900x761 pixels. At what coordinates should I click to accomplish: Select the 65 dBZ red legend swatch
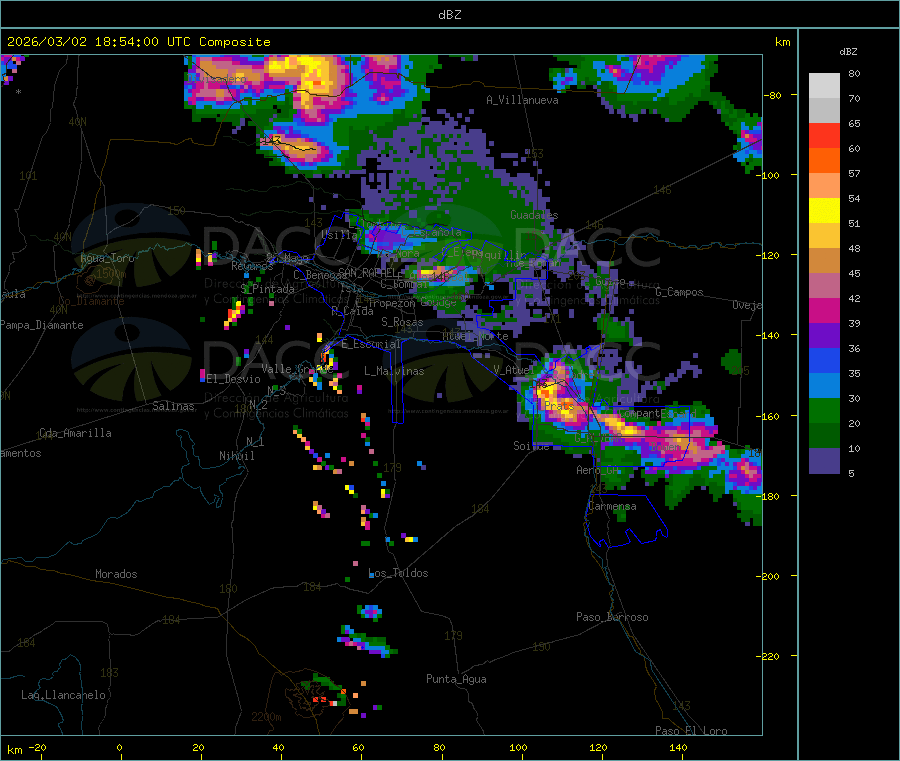tap(824, 135)
